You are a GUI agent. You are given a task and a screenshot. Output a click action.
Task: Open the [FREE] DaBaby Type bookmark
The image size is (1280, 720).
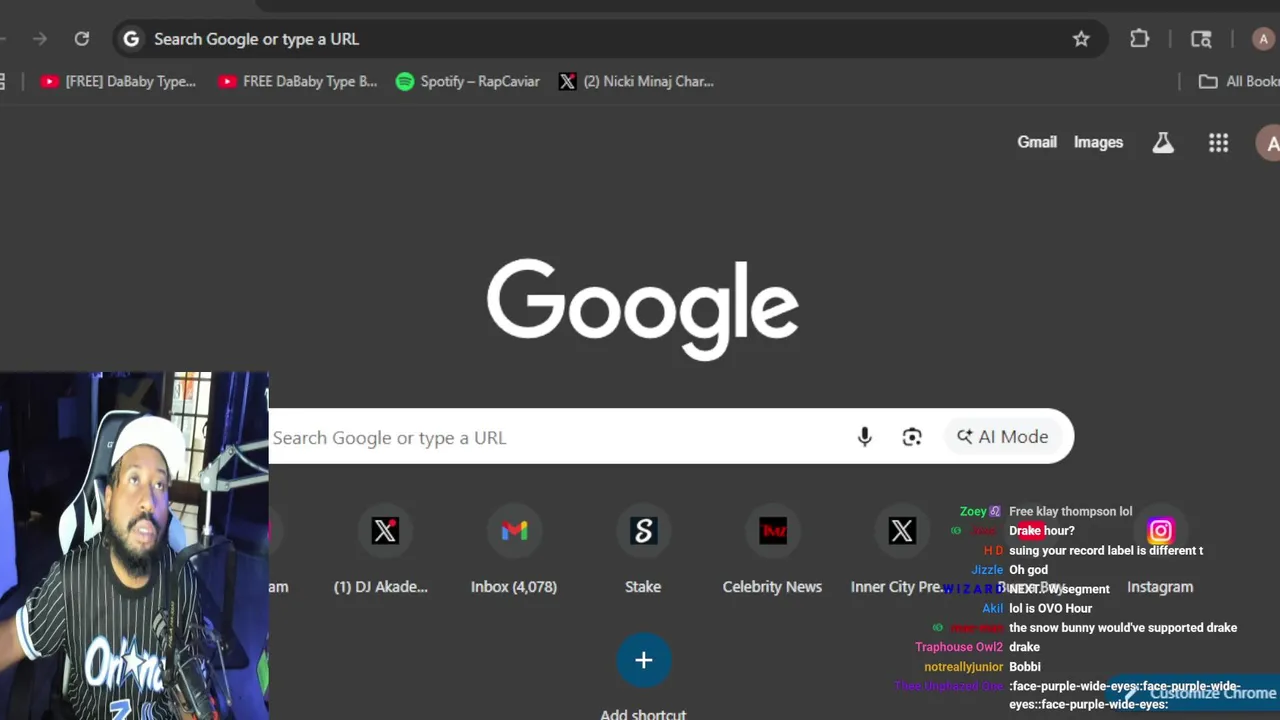[118, 82]
